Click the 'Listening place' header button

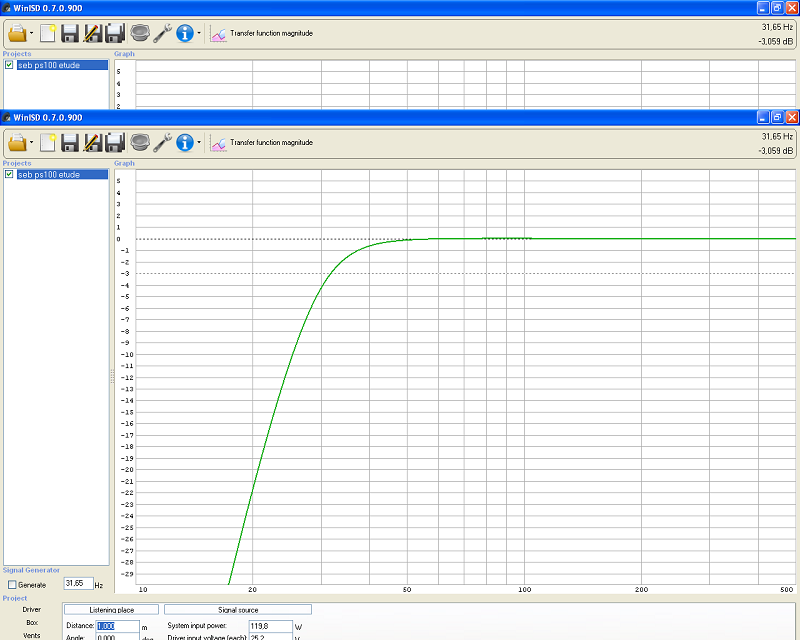pos(111,610)
